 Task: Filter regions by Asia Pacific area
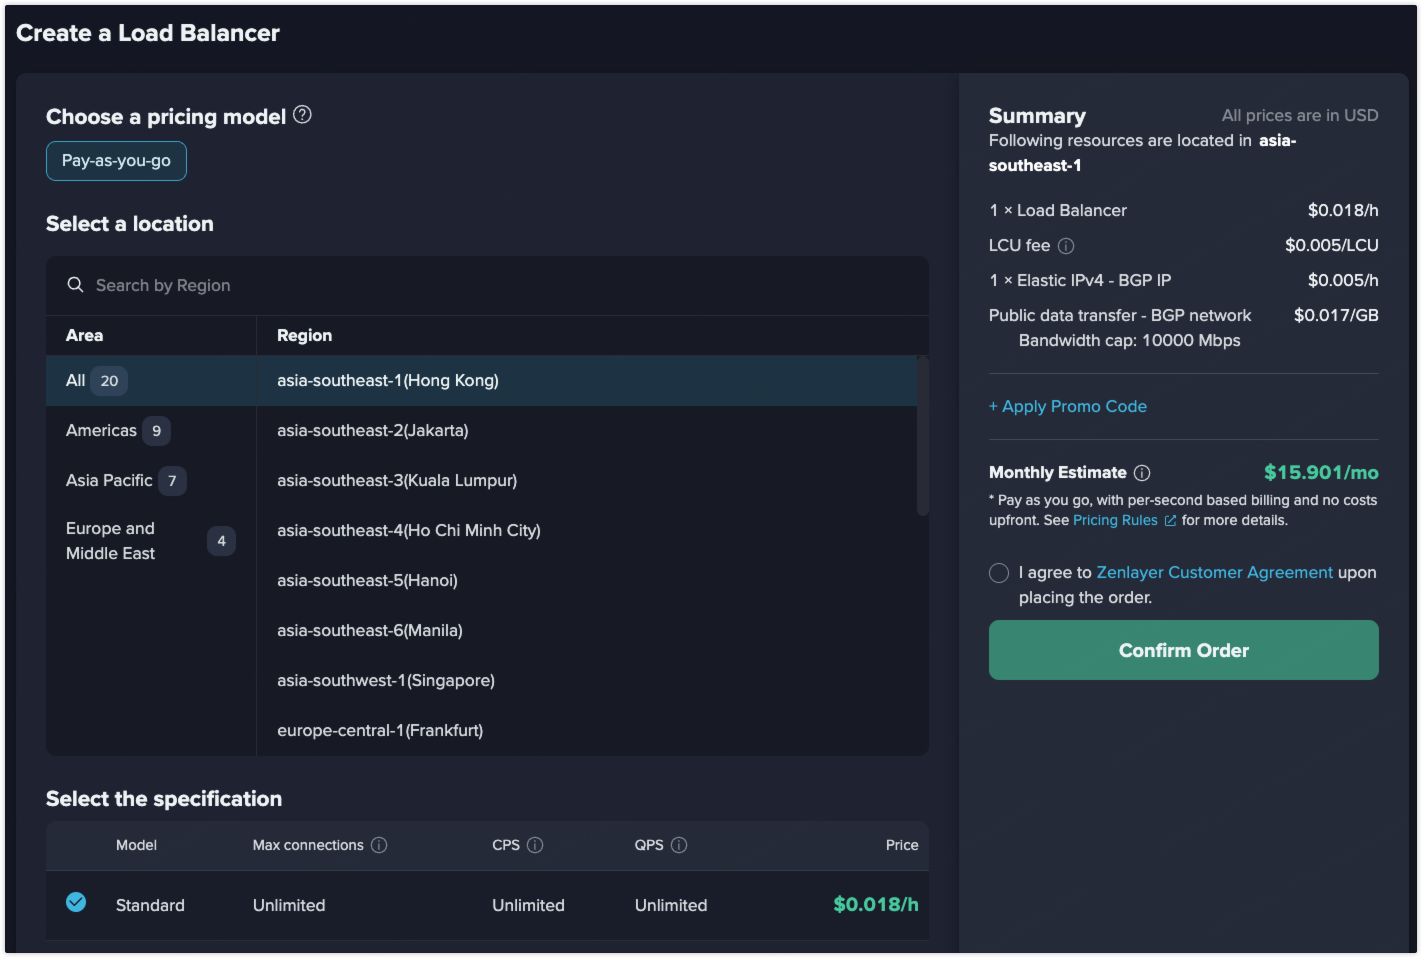click(x=109, y=481)
